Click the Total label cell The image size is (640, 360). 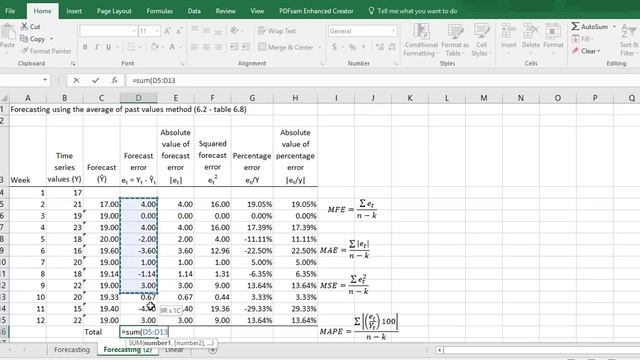click(102, 332)
